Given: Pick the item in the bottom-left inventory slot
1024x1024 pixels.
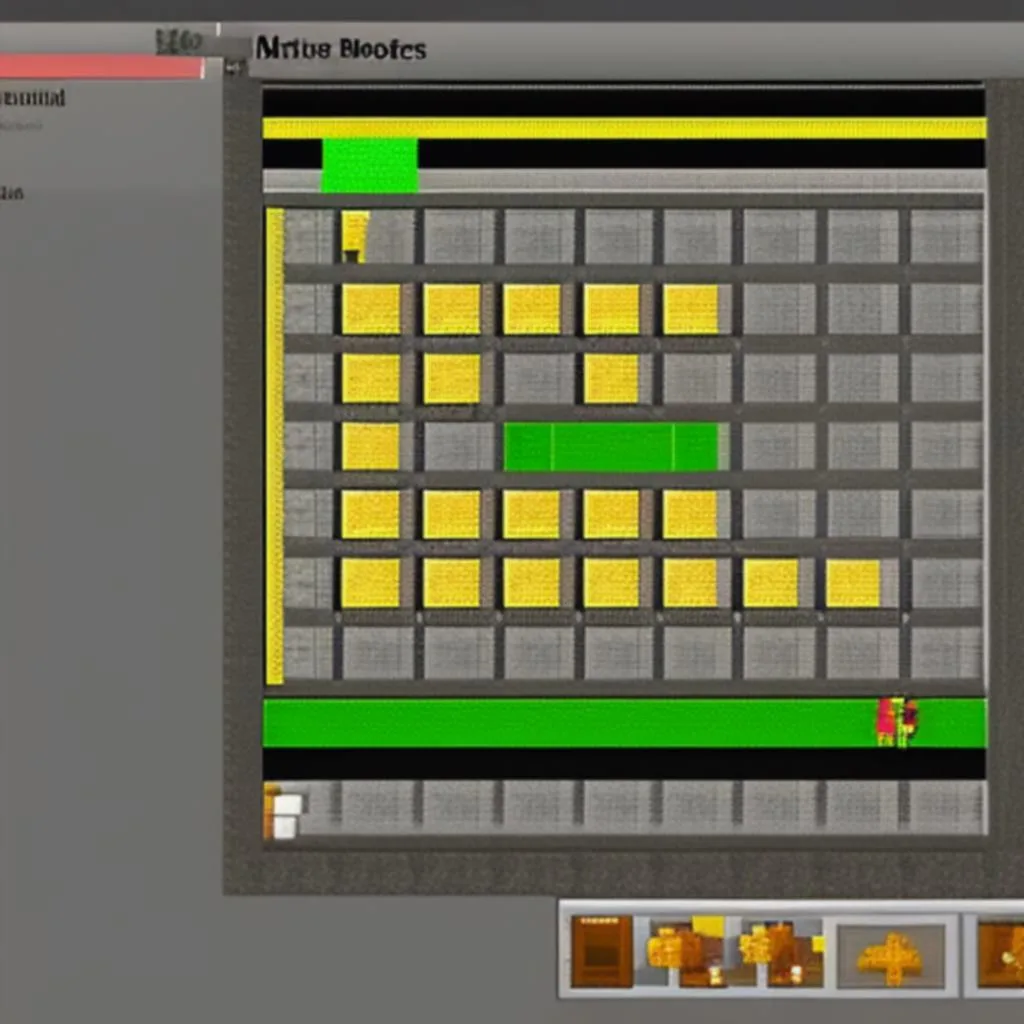Looking at the screenshot, I should click(283, 810).
